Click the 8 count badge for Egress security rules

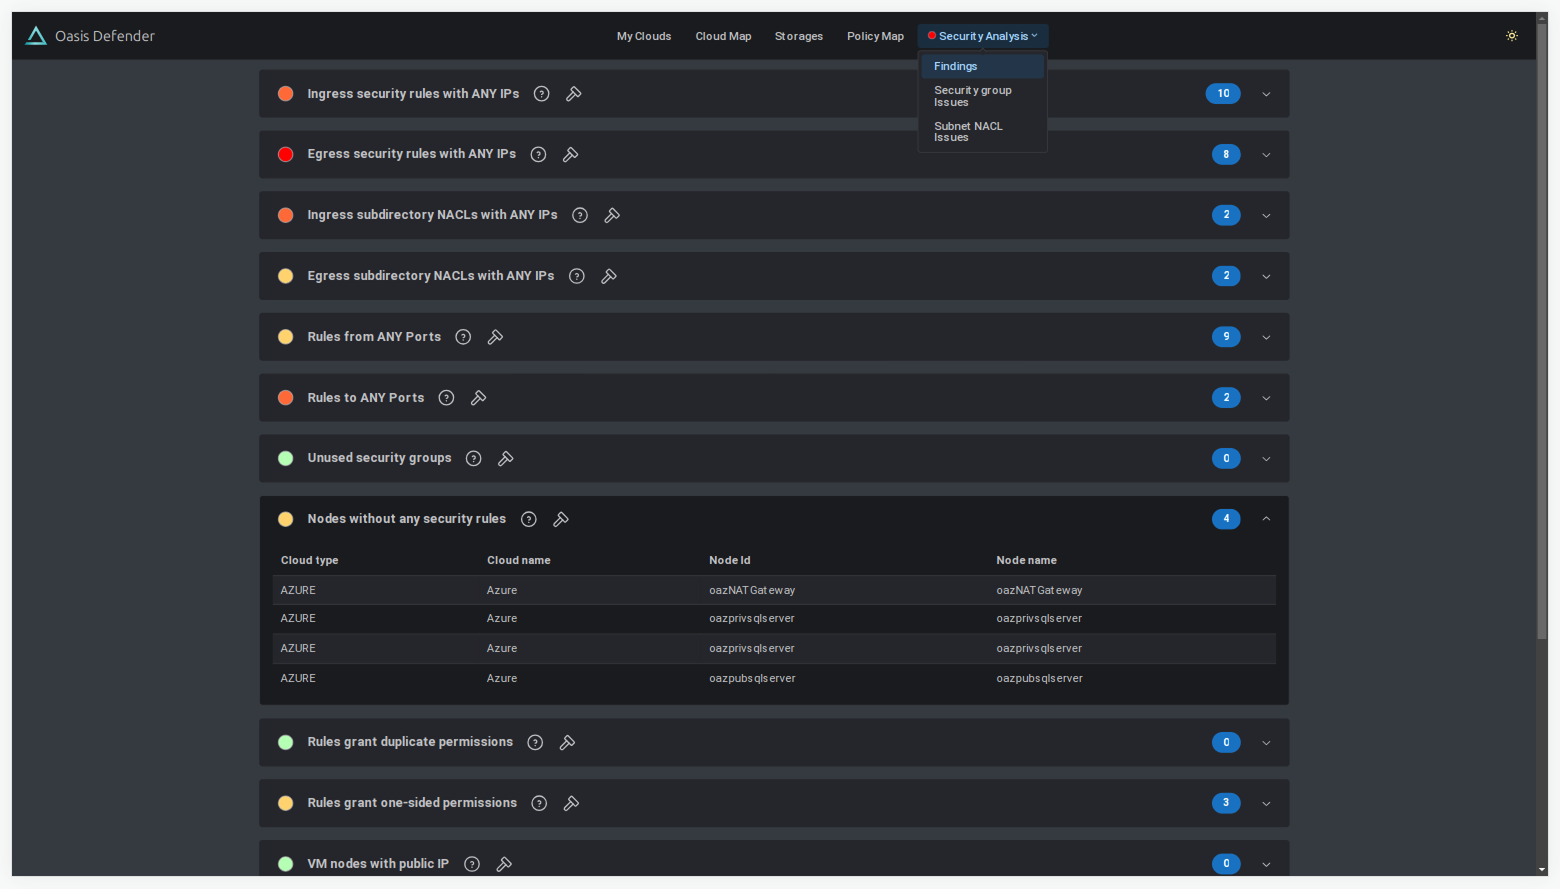coord(1226,155)
